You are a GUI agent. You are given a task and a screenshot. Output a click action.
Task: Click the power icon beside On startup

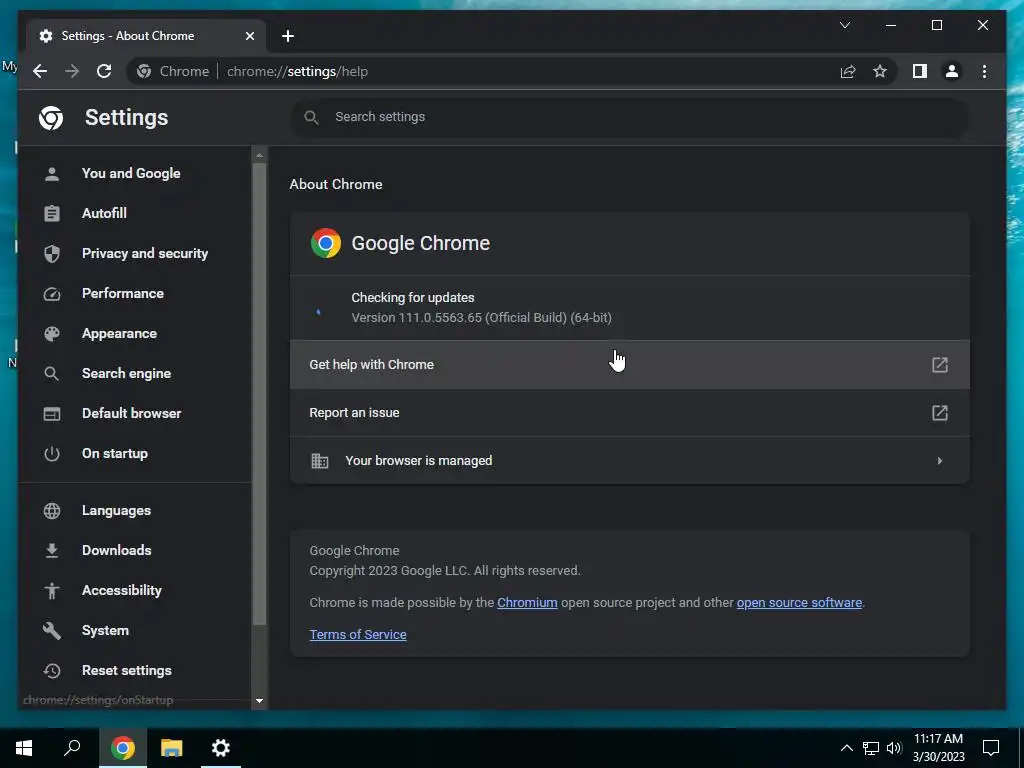52,453
